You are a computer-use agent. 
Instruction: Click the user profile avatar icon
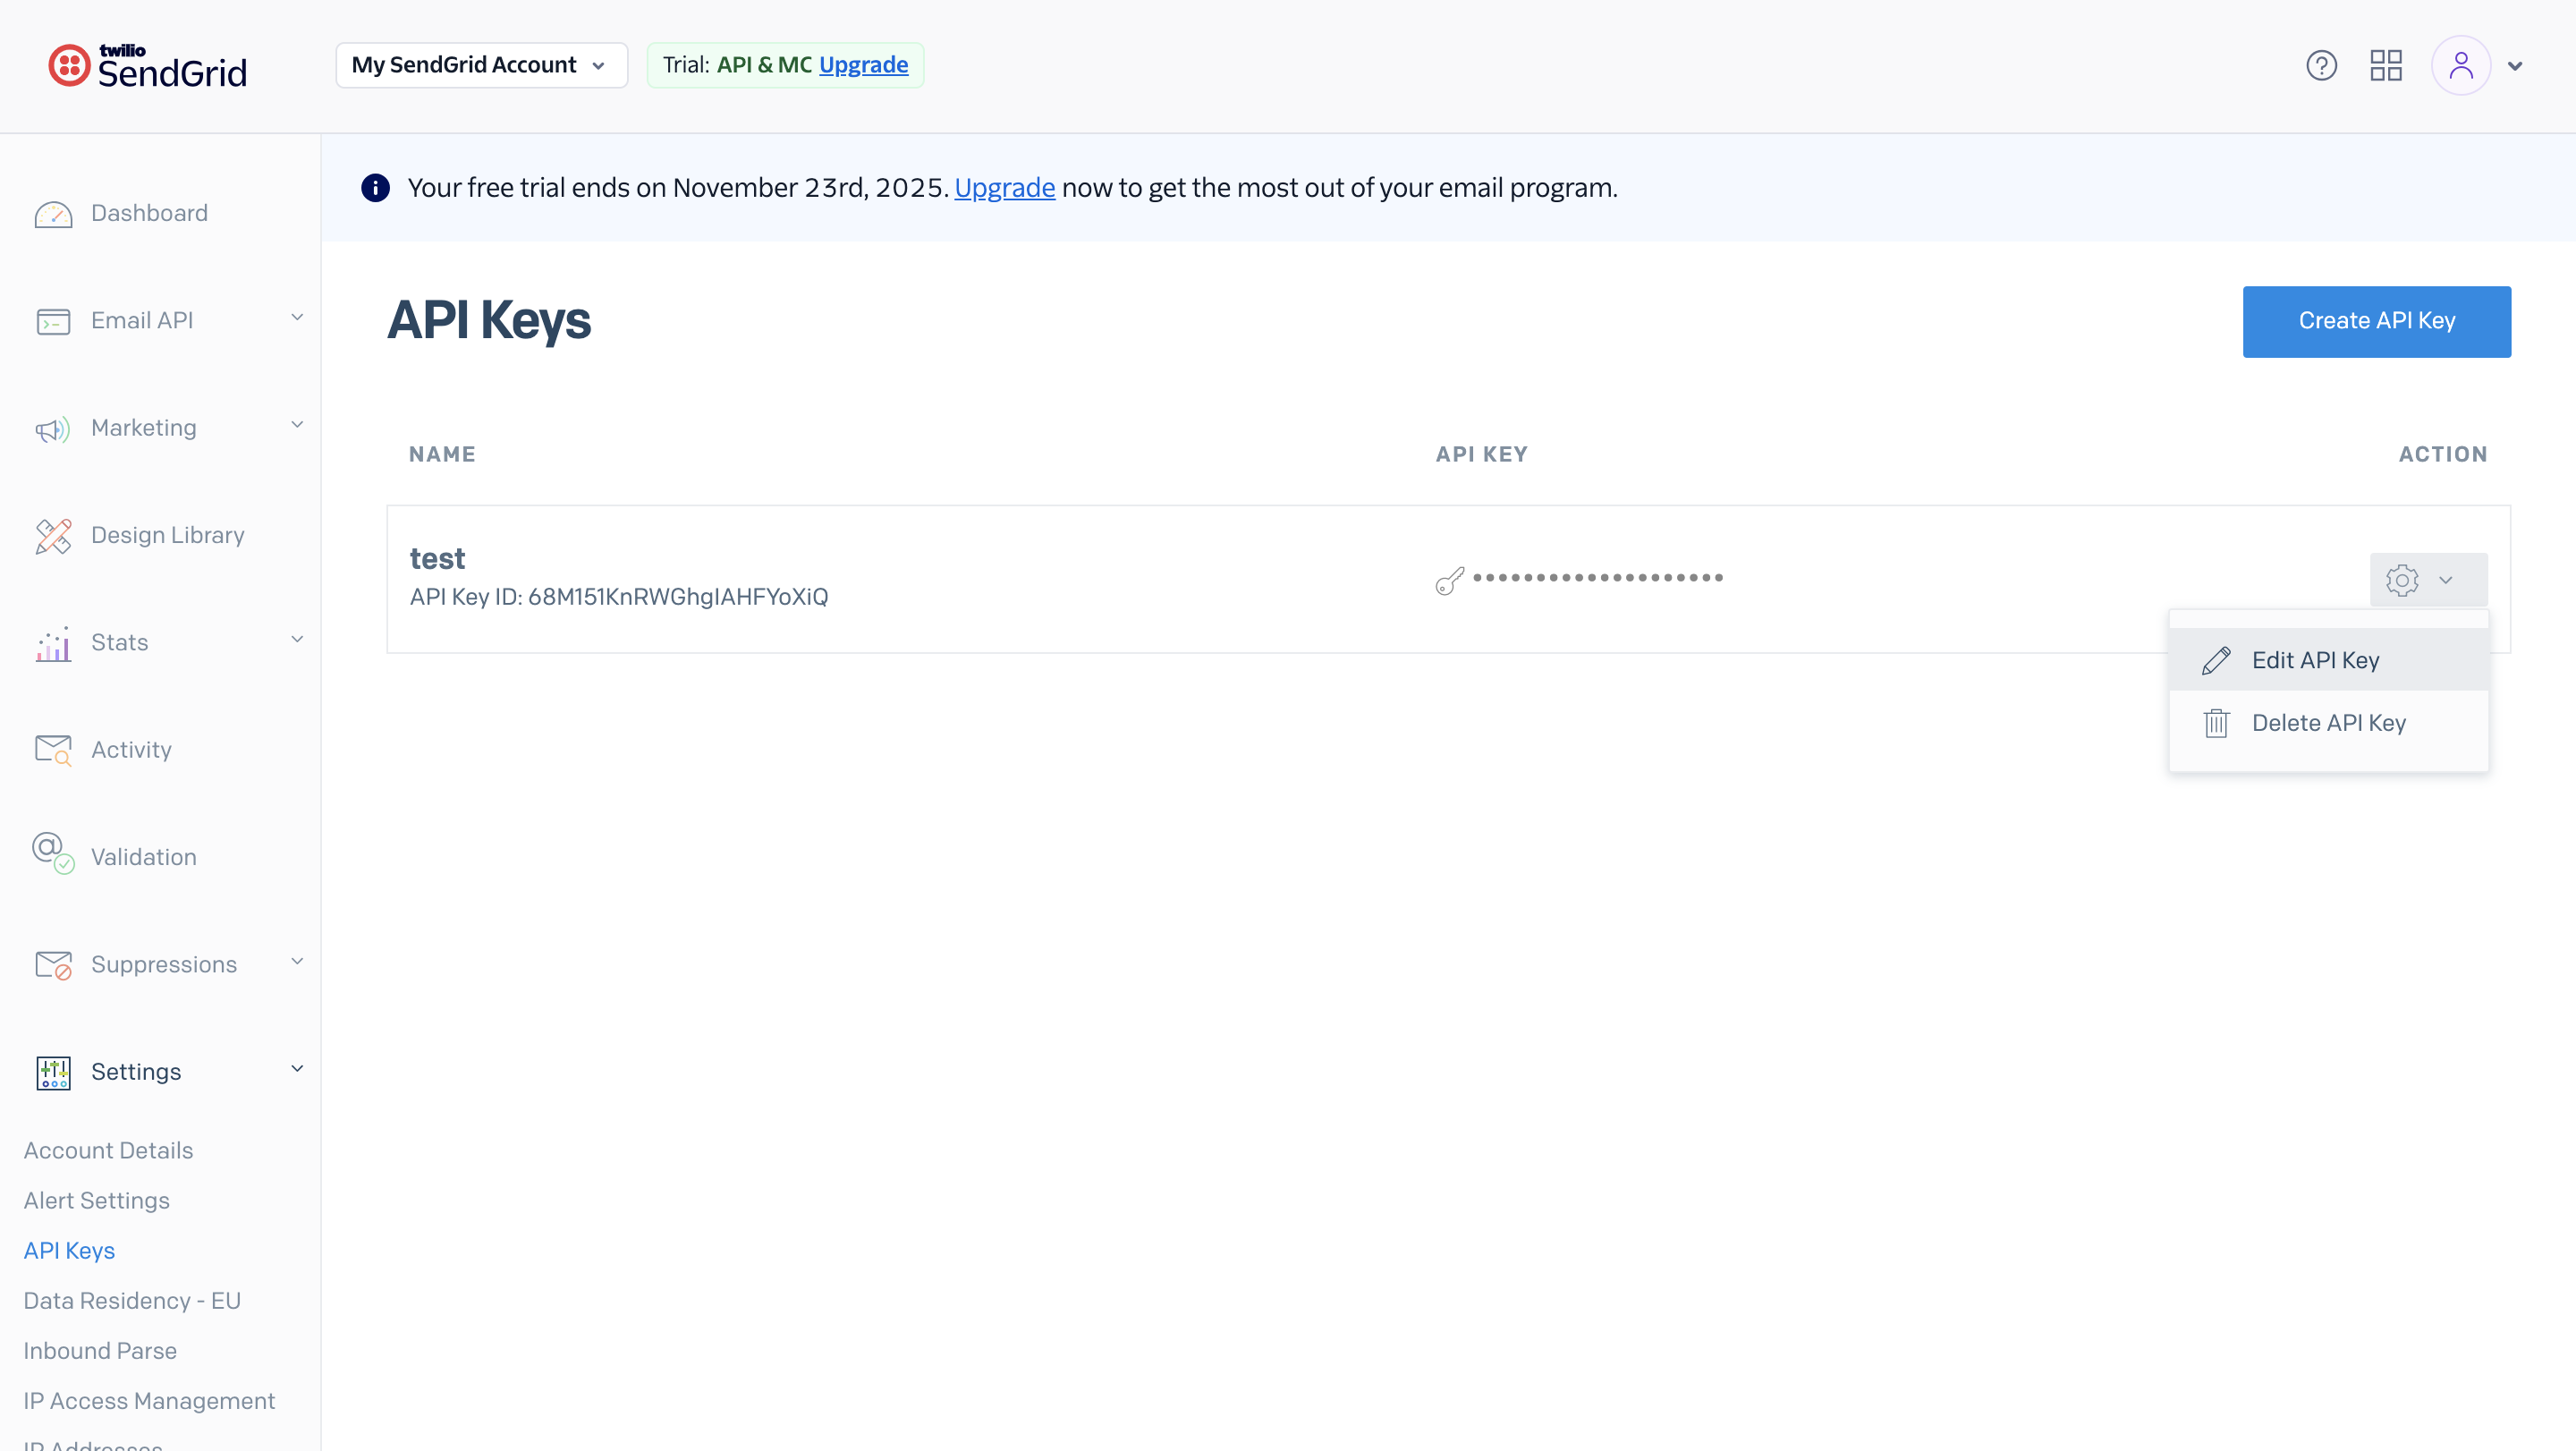point(2461,66)
